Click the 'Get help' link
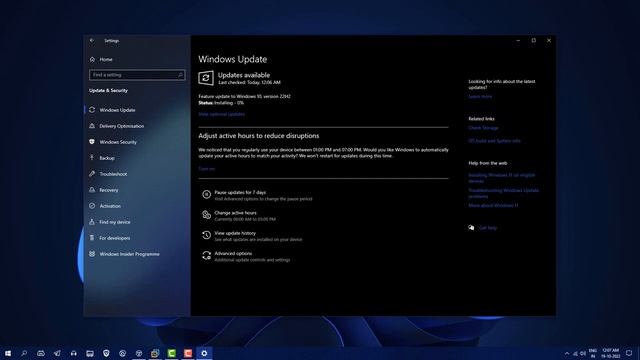The width and height of the screenshot is (640, 360). pos(488,228)
